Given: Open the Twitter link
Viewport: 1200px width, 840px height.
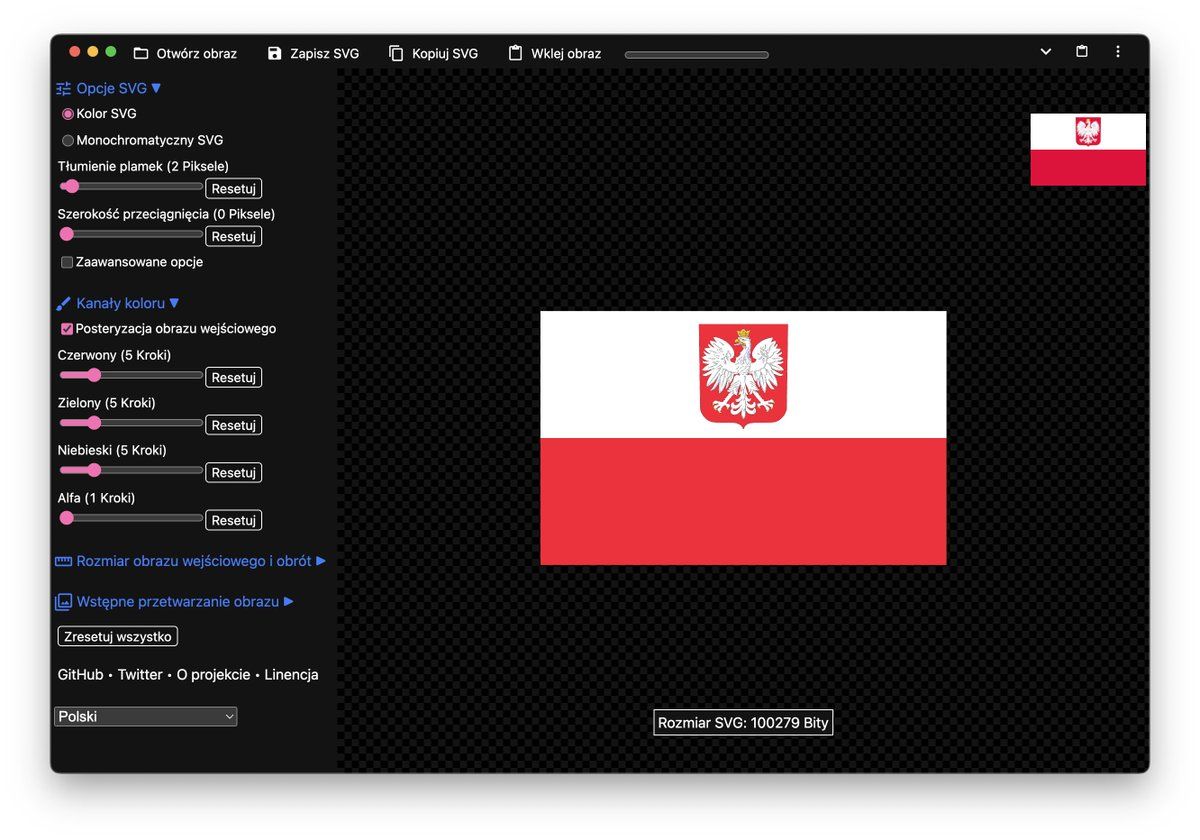Looking at the screenshot, I should pyautogui.click(x=140, y=675).
